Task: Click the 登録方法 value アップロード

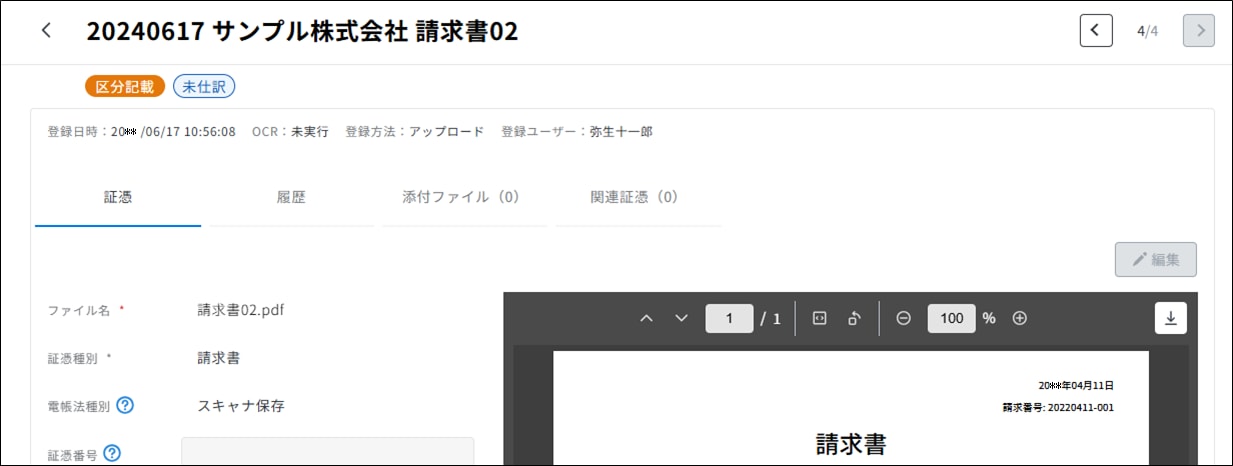Action: [x=446, y=131]
